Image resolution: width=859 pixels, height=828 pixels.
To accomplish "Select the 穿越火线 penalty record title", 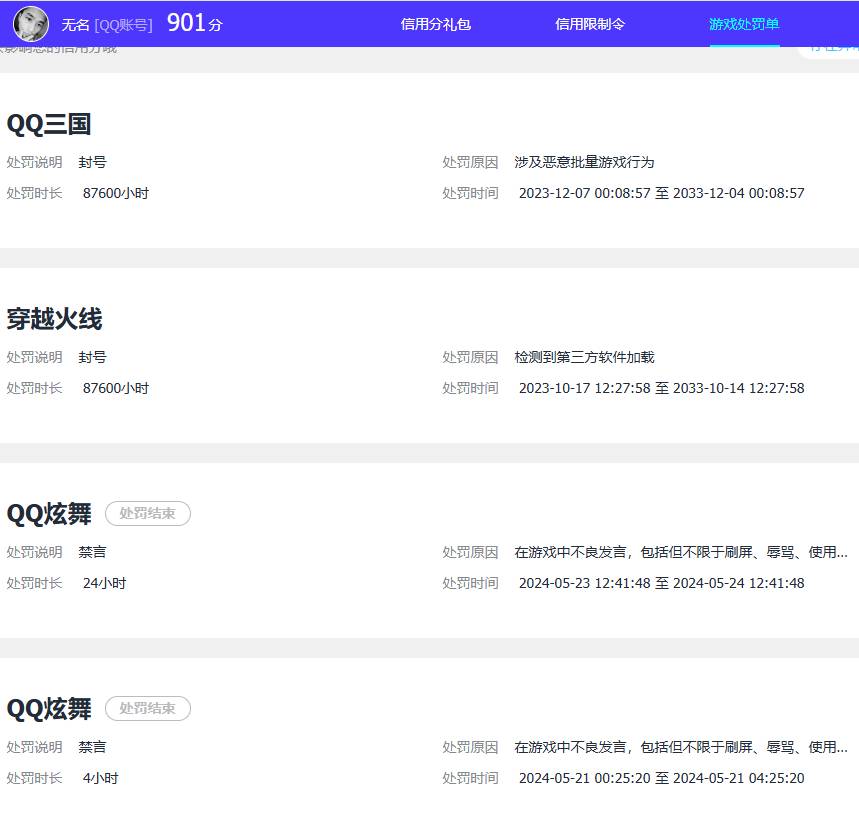I will pyautogui.click(x=54, y=319).
